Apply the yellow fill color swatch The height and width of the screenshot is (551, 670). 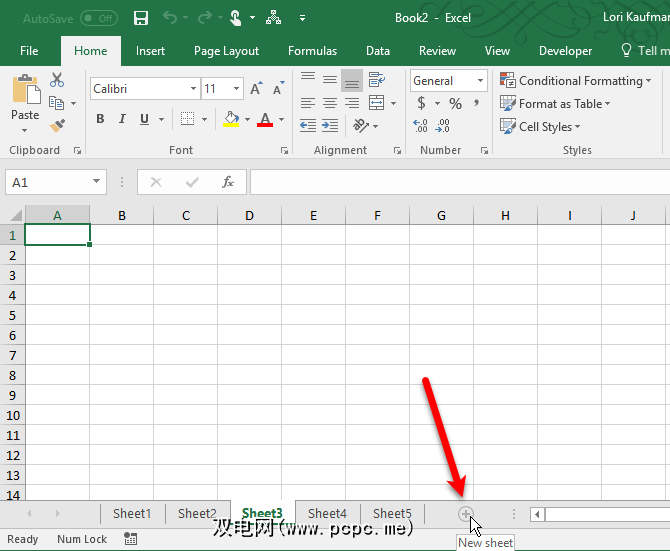(x=231, y=119)
